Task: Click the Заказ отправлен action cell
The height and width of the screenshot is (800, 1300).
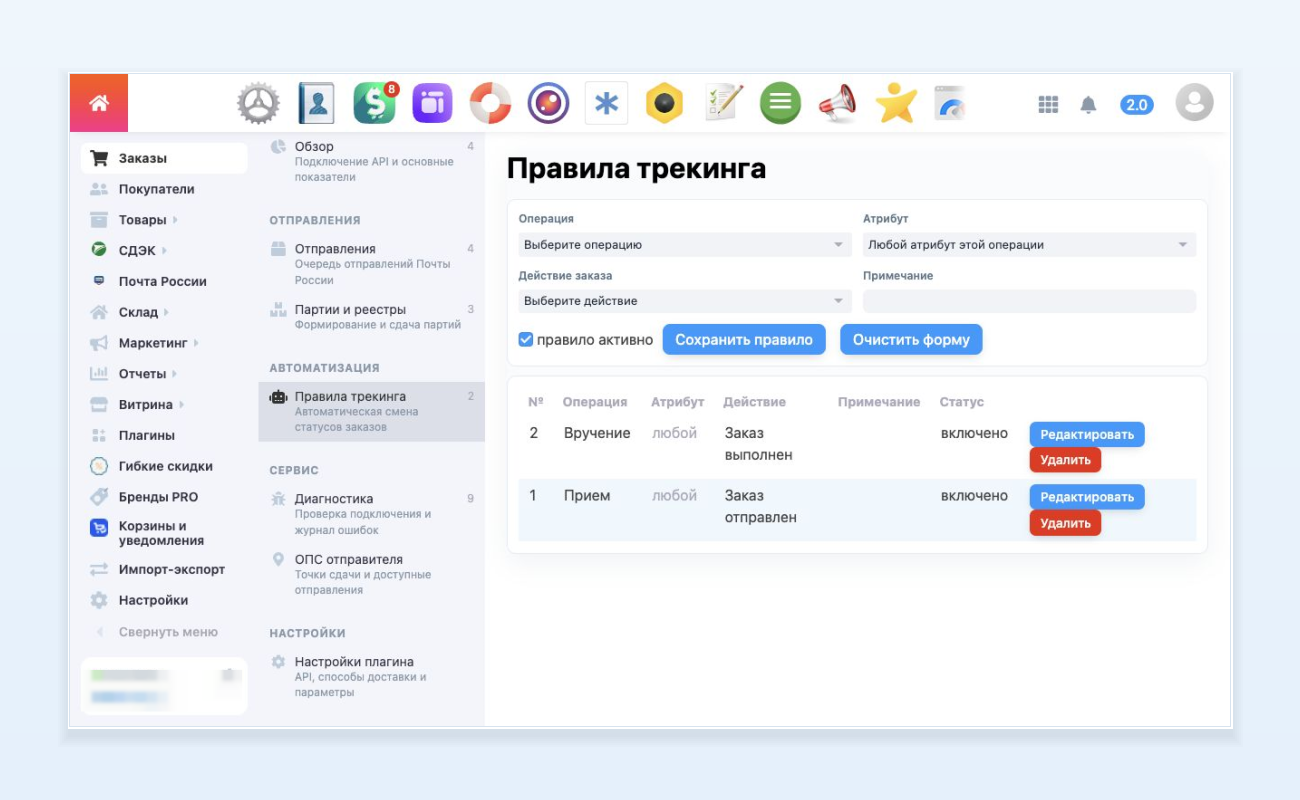Action: pyautogui.click(x=761, y=507)
